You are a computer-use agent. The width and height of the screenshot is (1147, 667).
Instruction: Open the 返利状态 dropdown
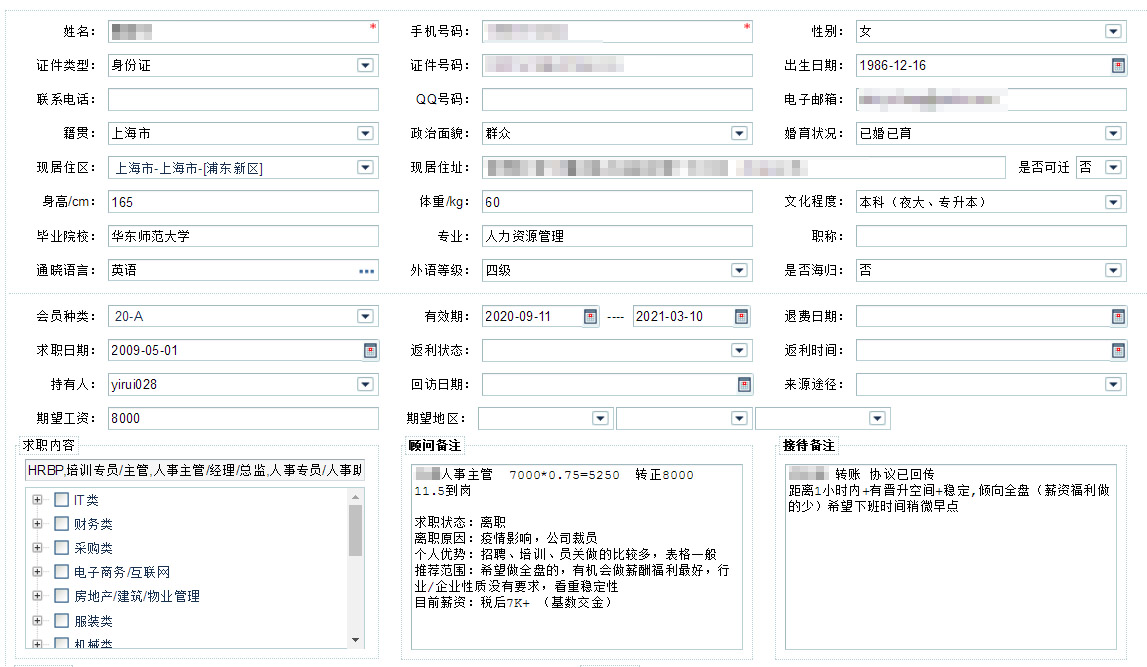pos(739,350)
